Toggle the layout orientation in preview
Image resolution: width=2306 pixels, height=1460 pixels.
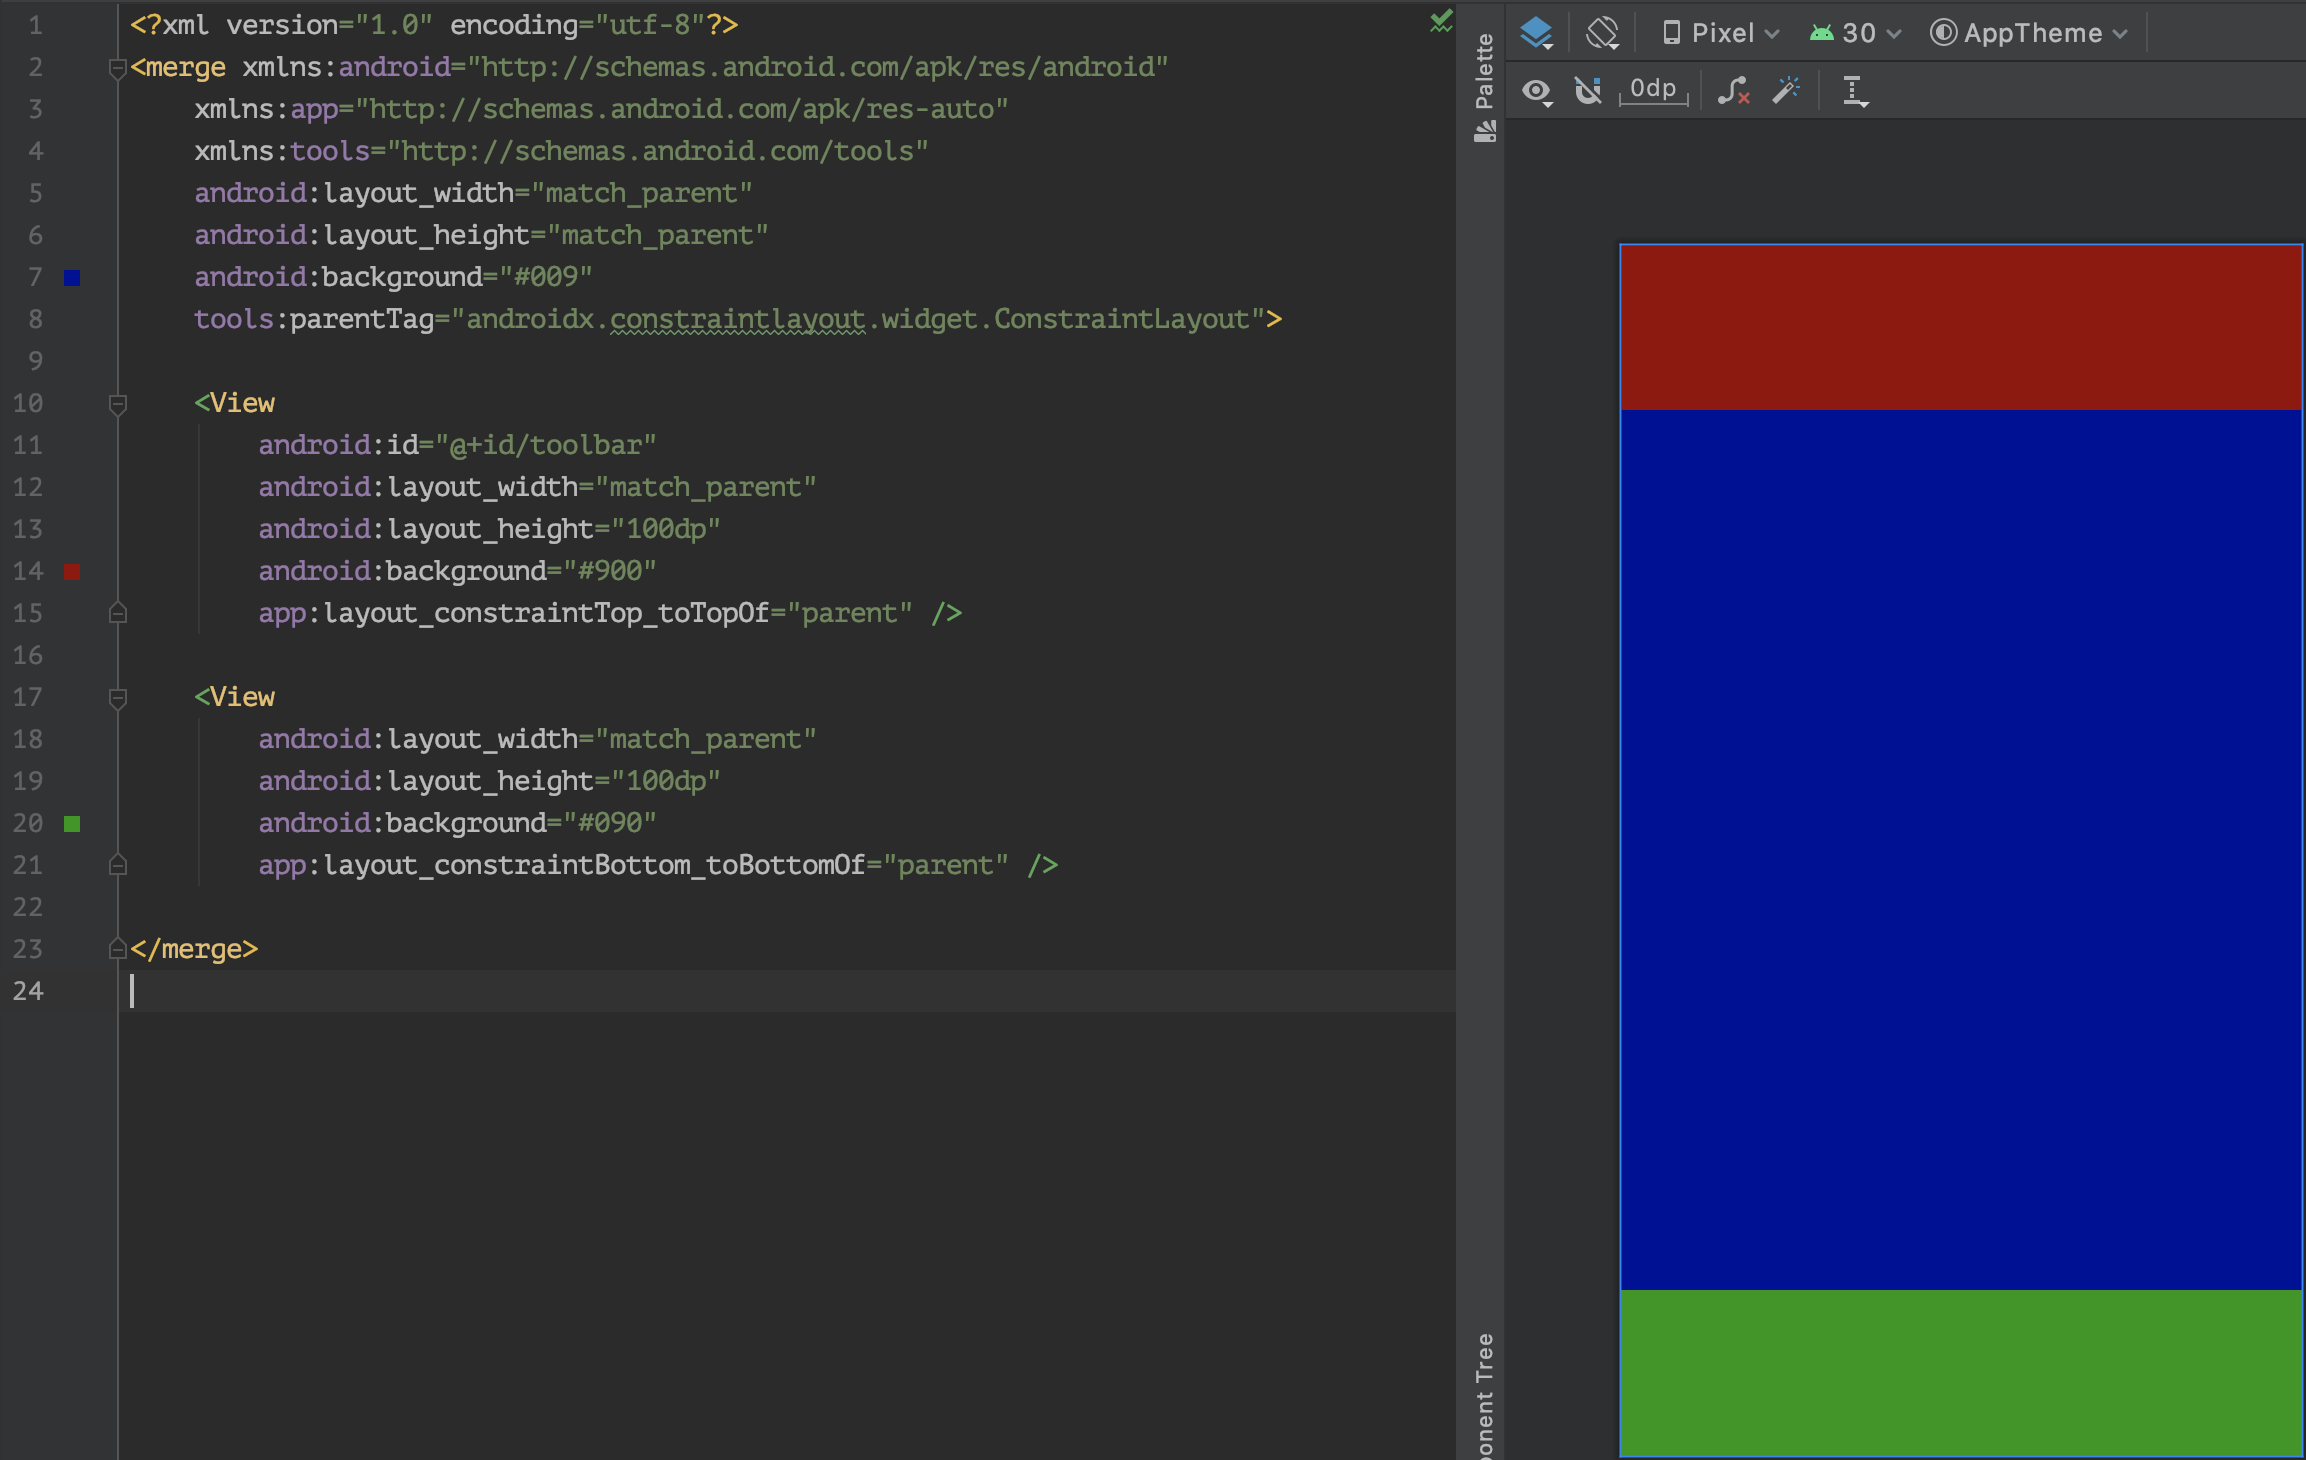pyautogui.click(x=1602, y=33)
